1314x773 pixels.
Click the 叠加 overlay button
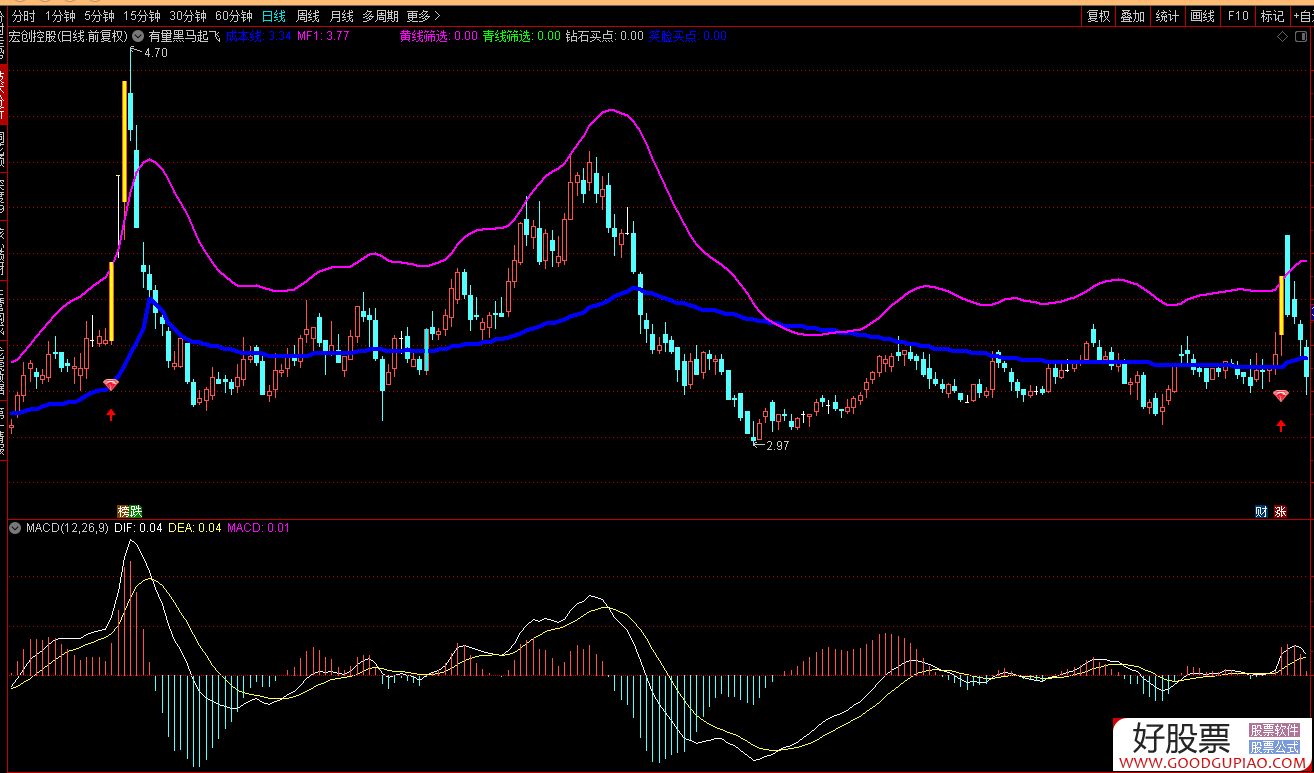tap(1133, 16)
